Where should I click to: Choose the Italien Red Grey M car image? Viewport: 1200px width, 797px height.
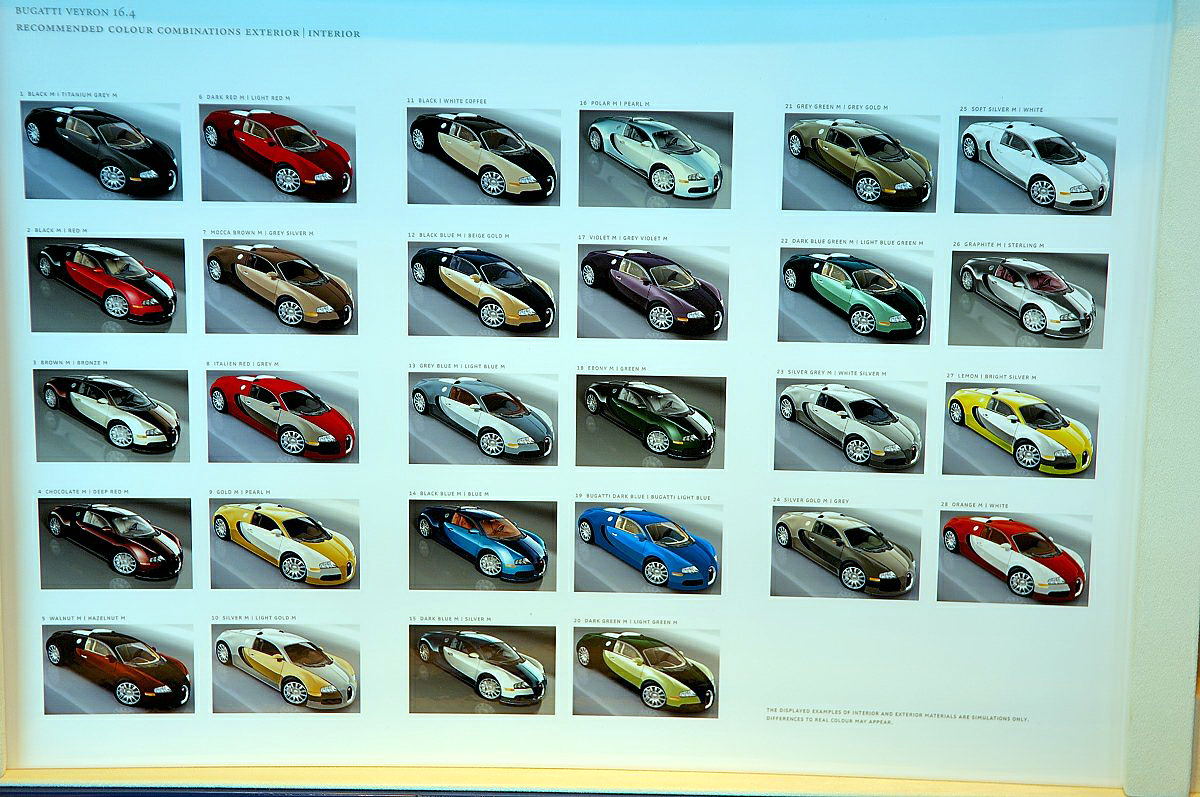coord(282,416)
